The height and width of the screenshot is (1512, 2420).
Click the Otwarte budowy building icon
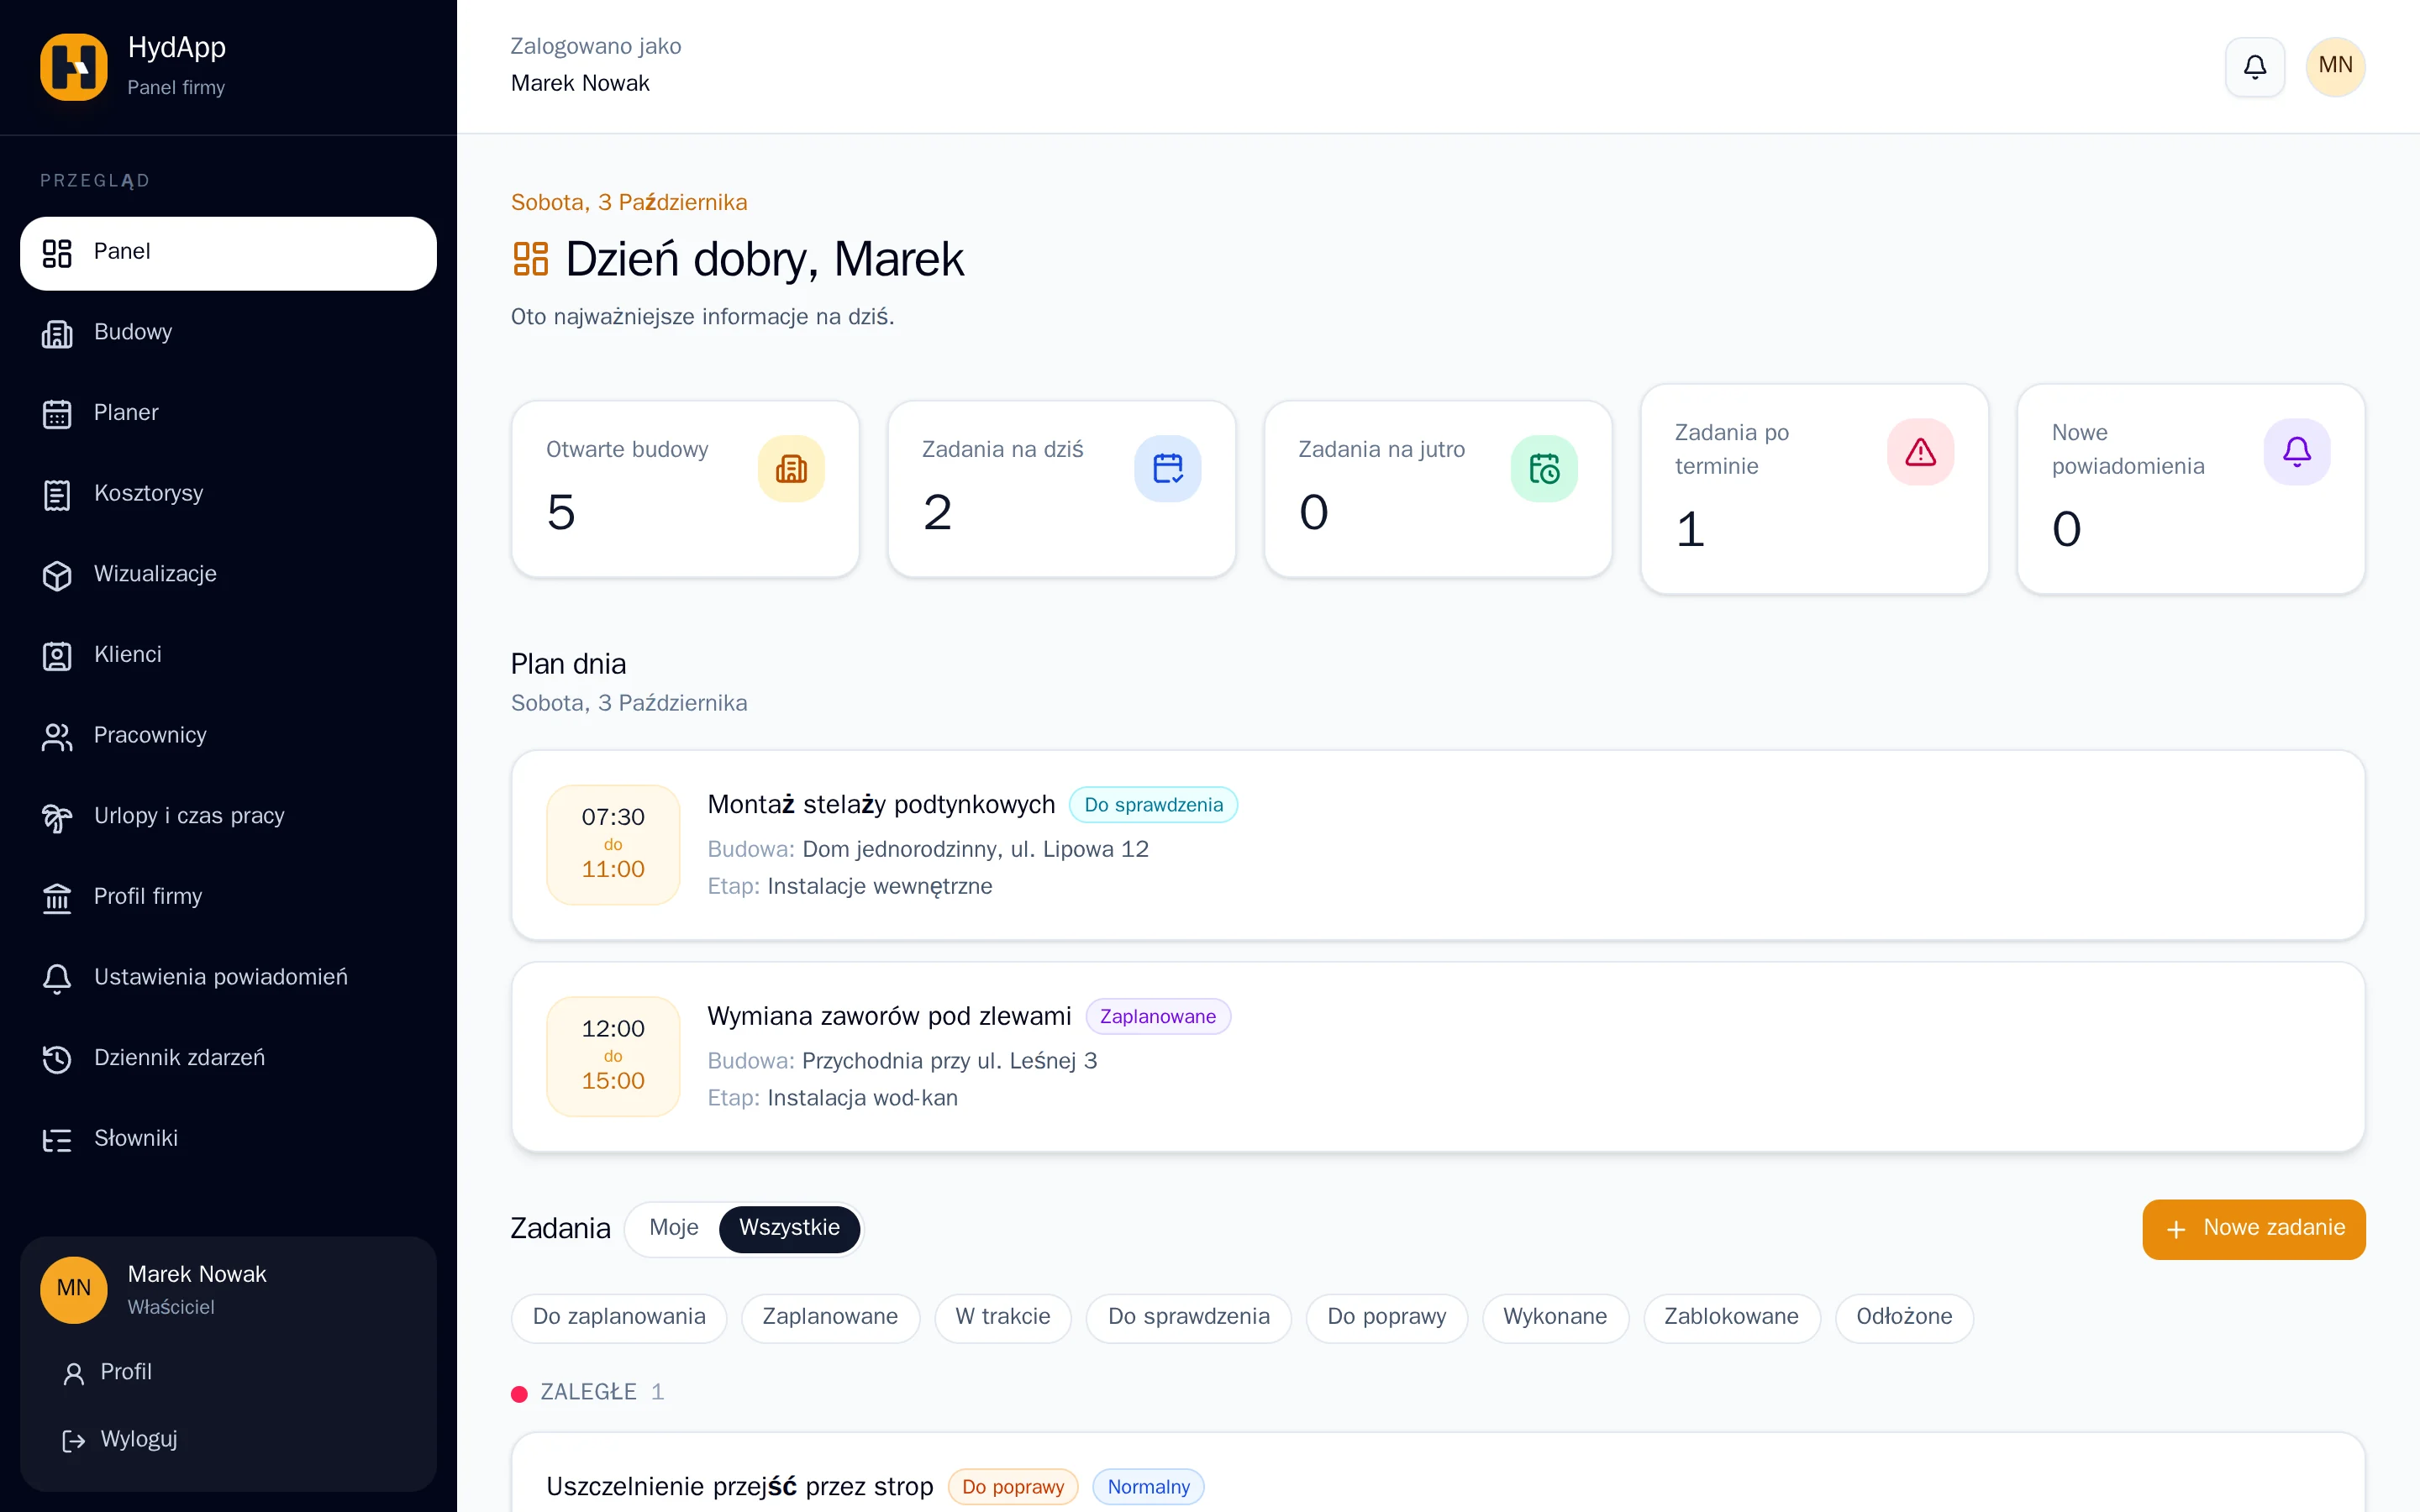(x=791, y=468)
